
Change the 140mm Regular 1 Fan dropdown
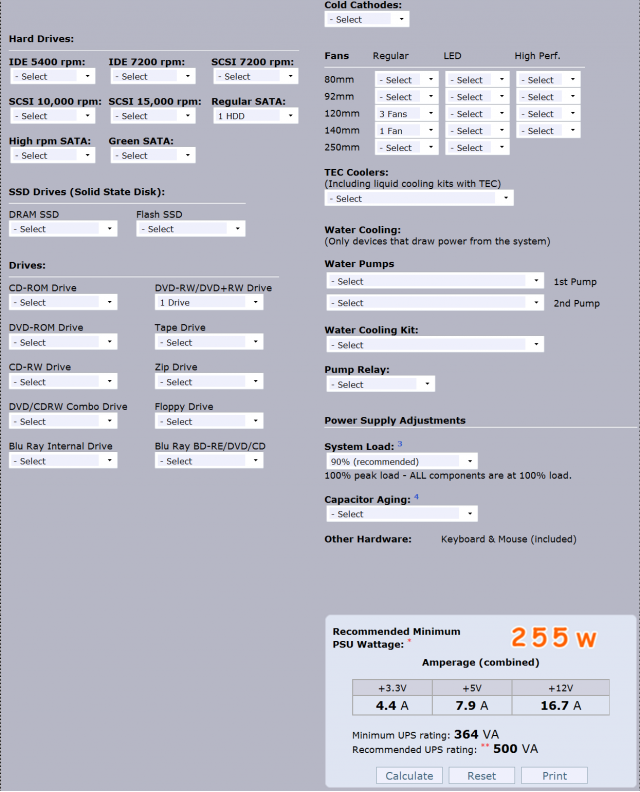point(407,131)
